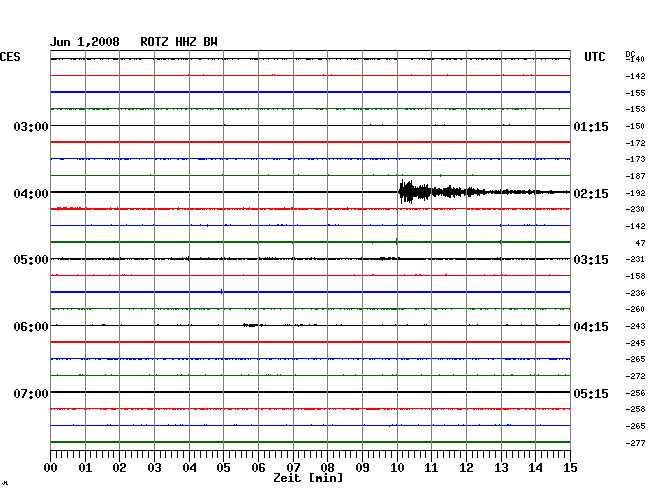Click the DC value -153

click(x=635, y=109)
